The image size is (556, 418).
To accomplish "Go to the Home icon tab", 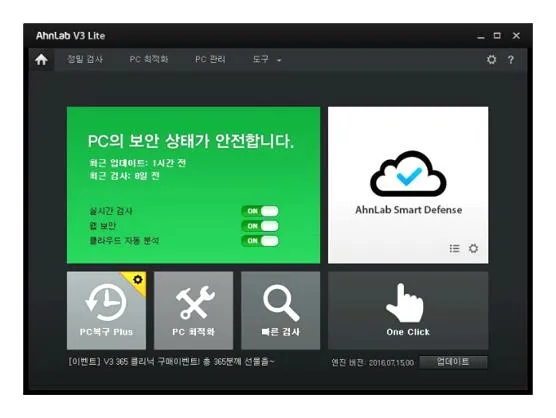I will point(41,60).
